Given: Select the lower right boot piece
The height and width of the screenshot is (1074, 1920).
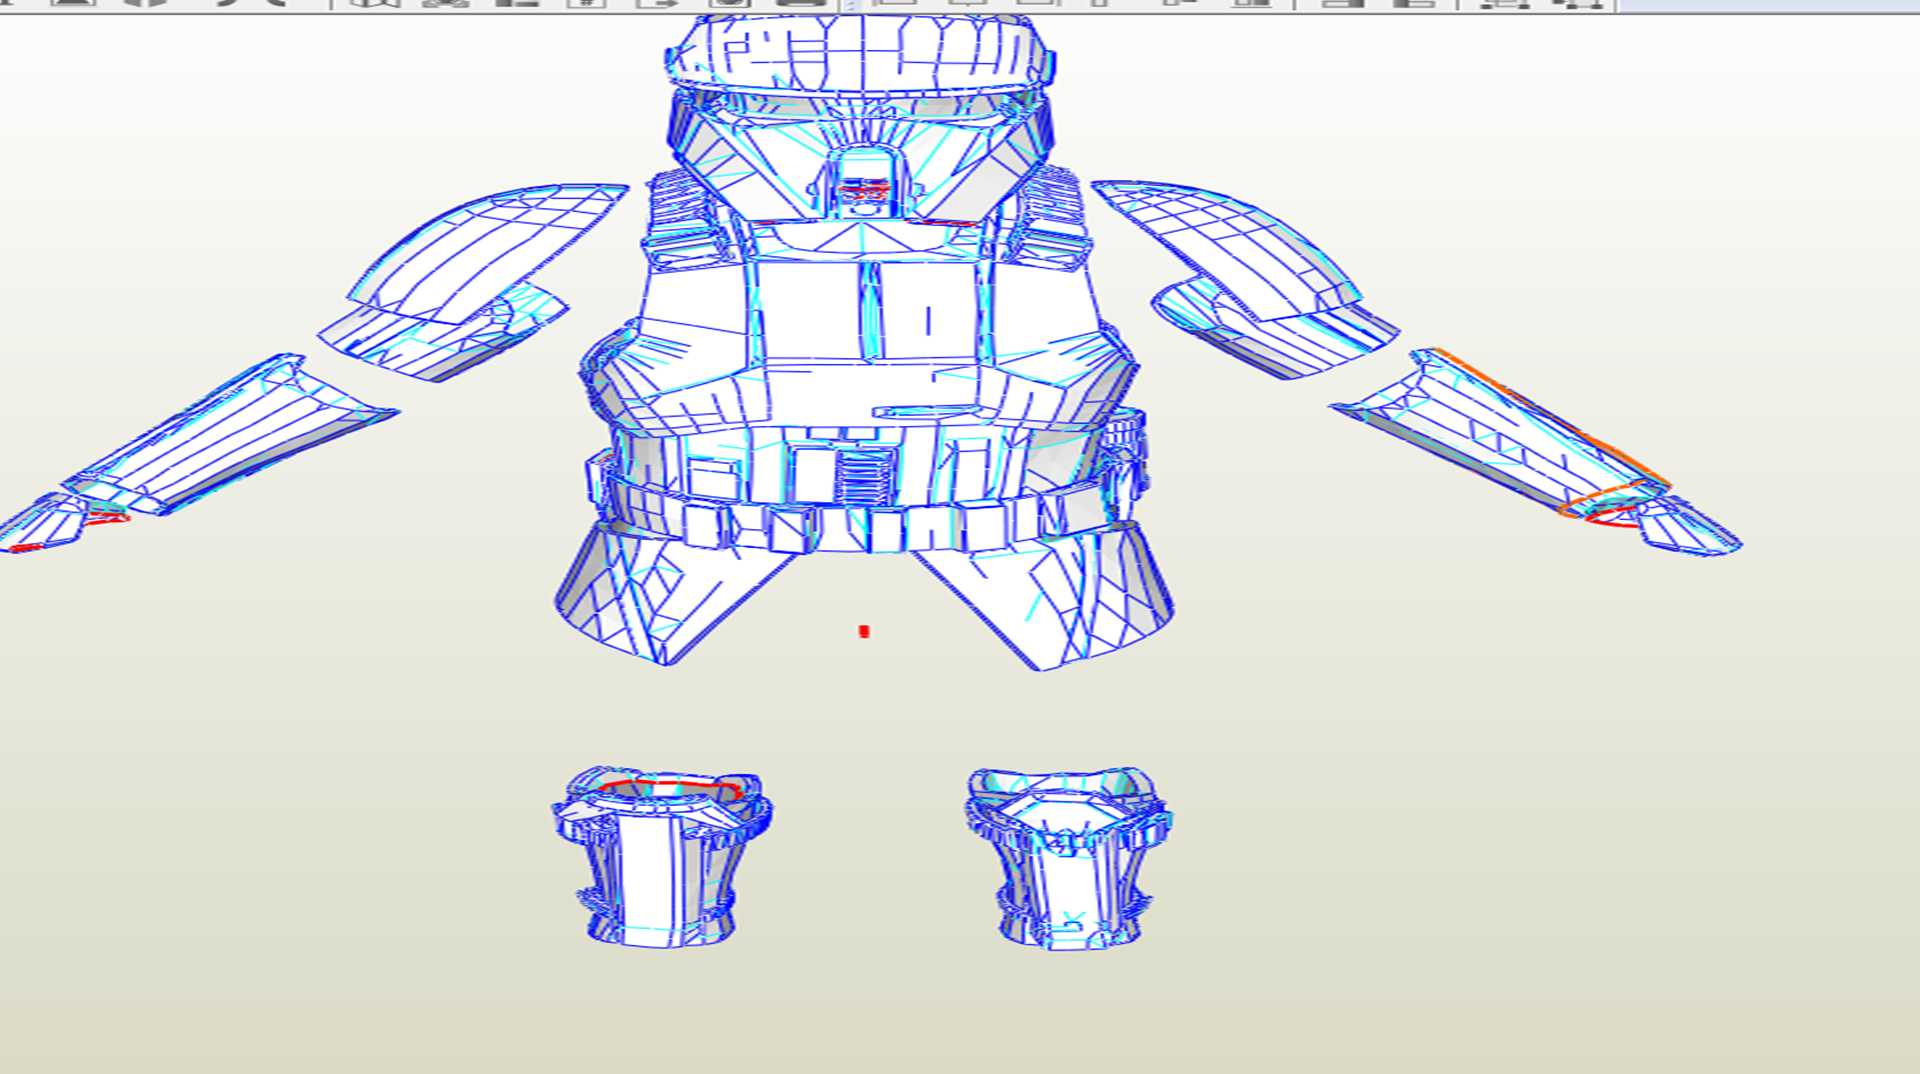Looking at the screenshot, I should point(1068,858).
